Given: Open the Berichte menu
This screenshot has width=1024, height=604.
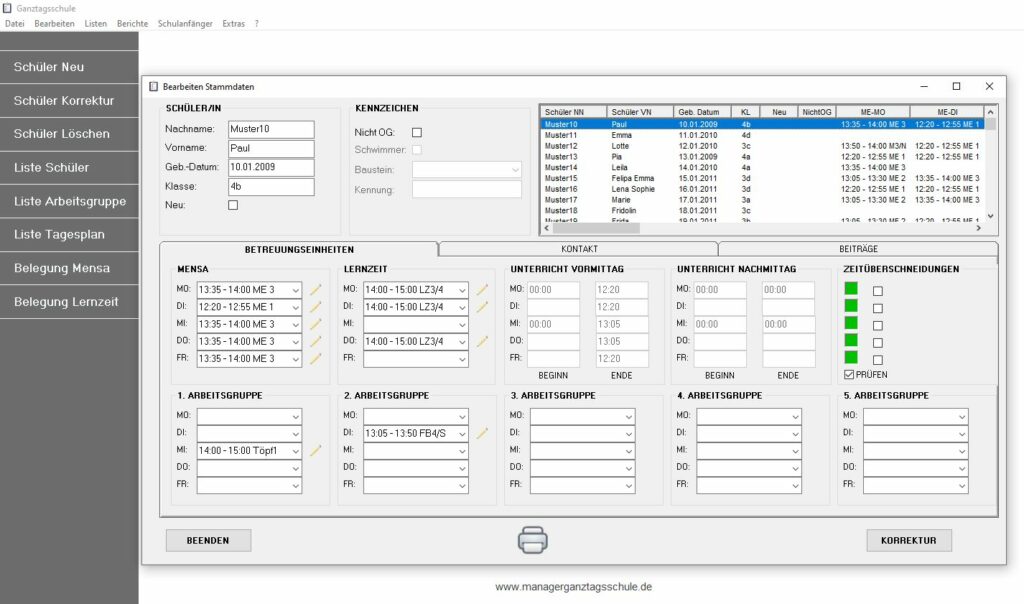Looking at the screenshot, I should (x=132, y=23).
